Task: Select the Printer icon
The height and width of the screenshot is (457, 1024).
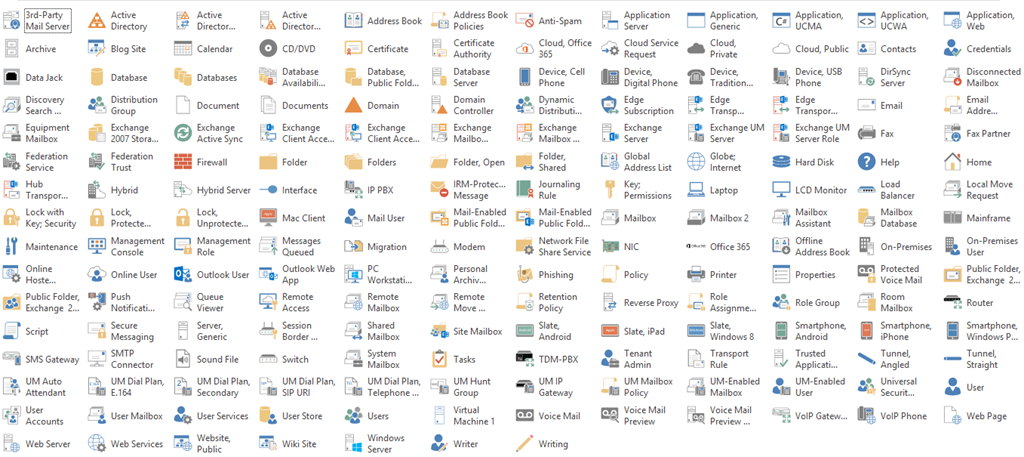Action: tap(696, 275)
